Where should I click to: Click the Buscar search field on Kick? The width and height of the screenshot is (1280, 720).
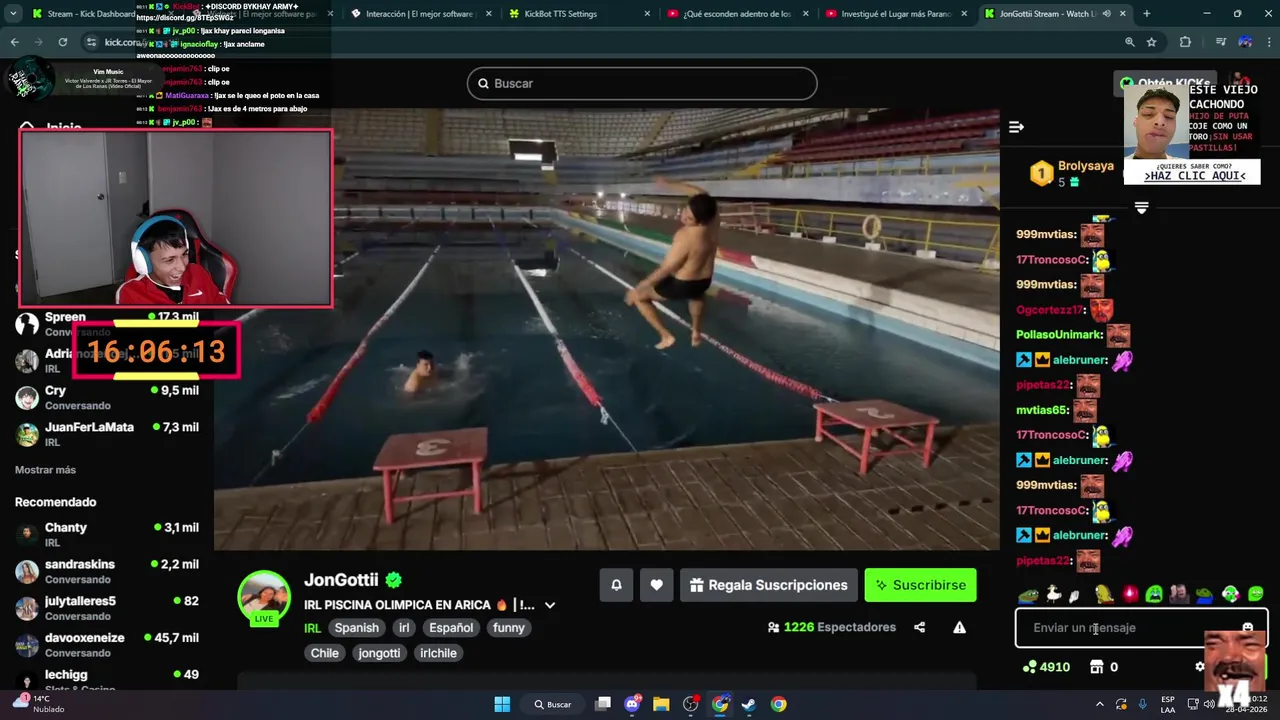pos(642,83)
